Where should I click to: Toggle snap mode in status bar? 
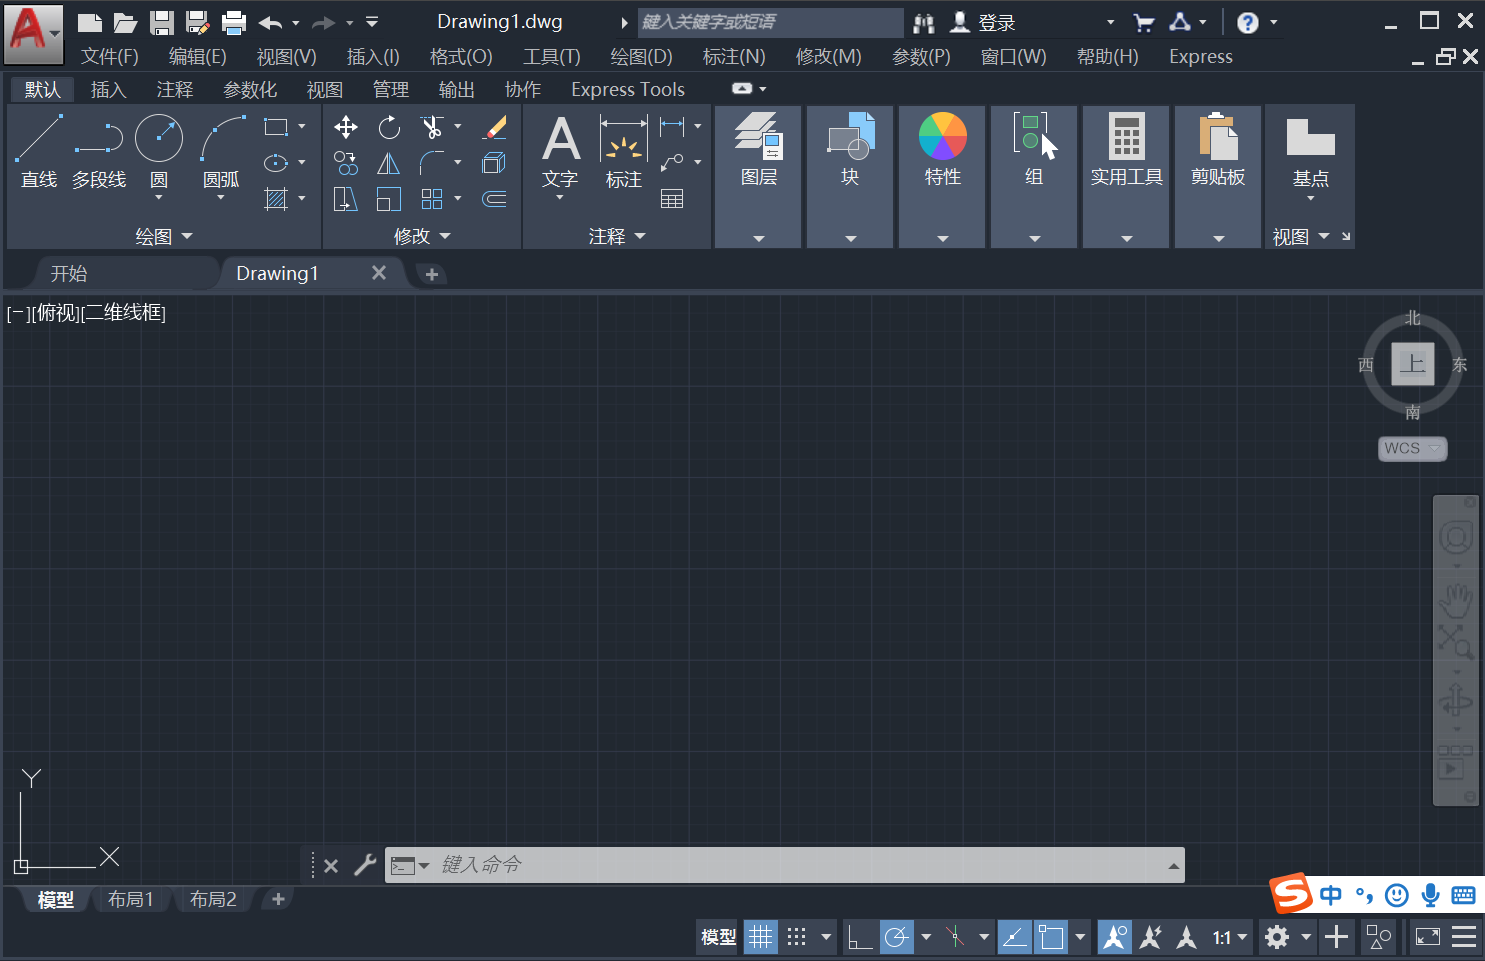coord(797,937)
